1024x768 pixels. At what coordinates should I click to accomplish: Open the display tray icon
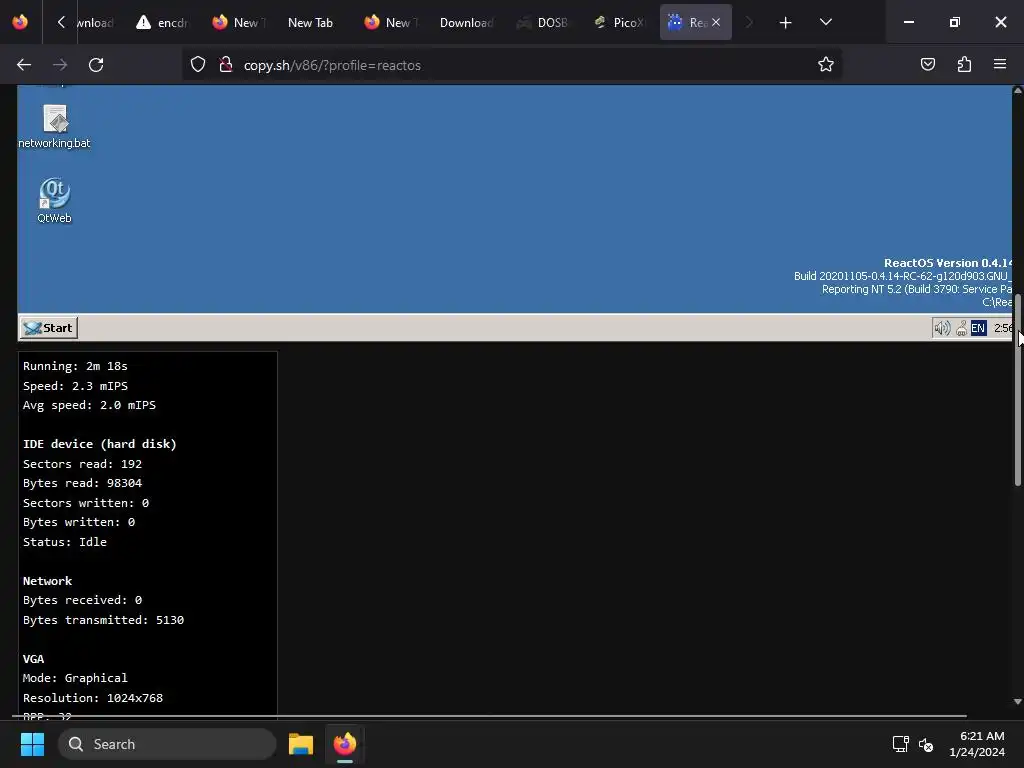click(901, 744)
